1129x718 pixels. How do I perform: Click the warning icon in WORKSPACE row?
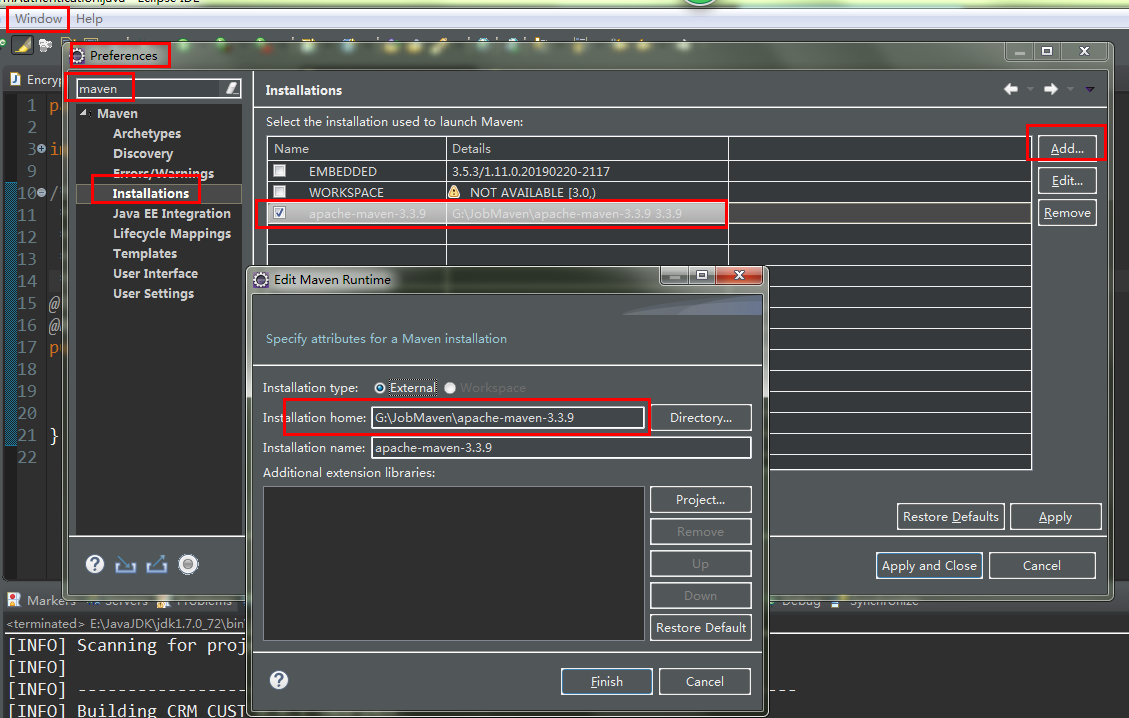point(454,192)
